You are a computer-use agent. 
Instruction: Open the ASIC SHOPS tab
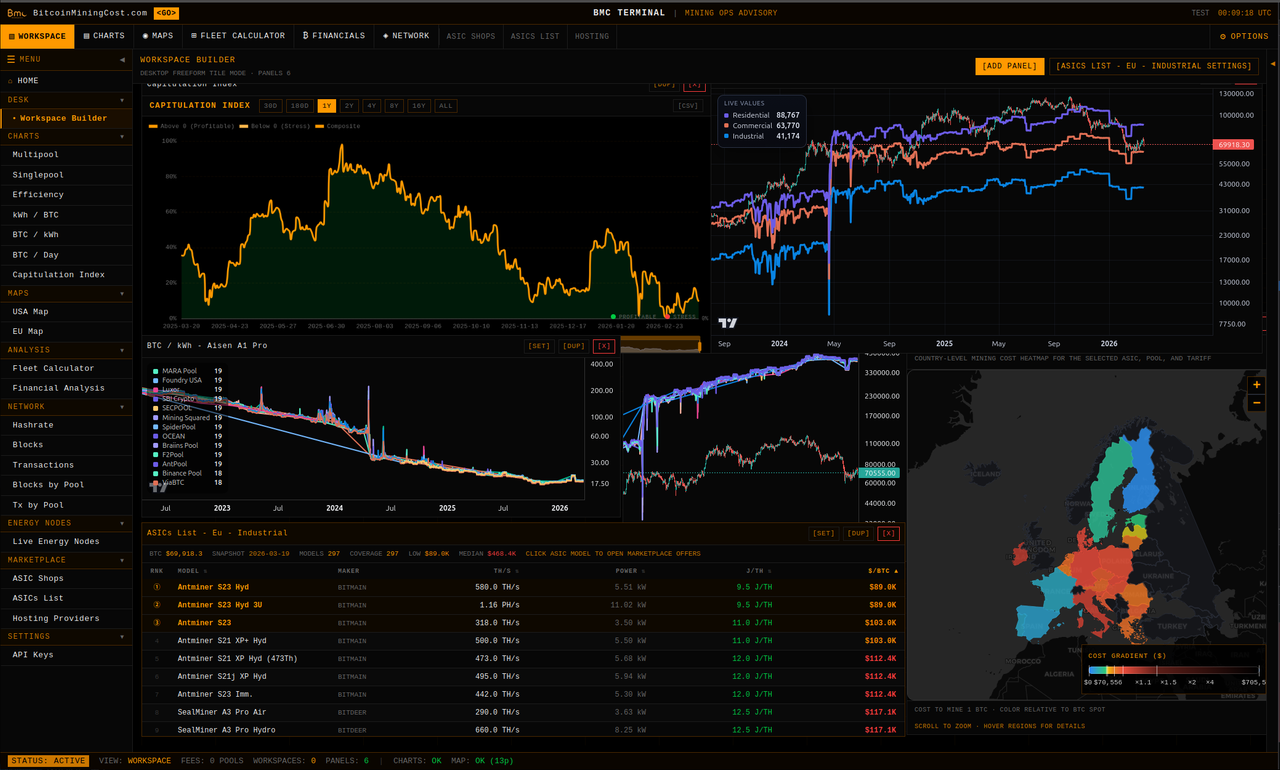[471, 35]
